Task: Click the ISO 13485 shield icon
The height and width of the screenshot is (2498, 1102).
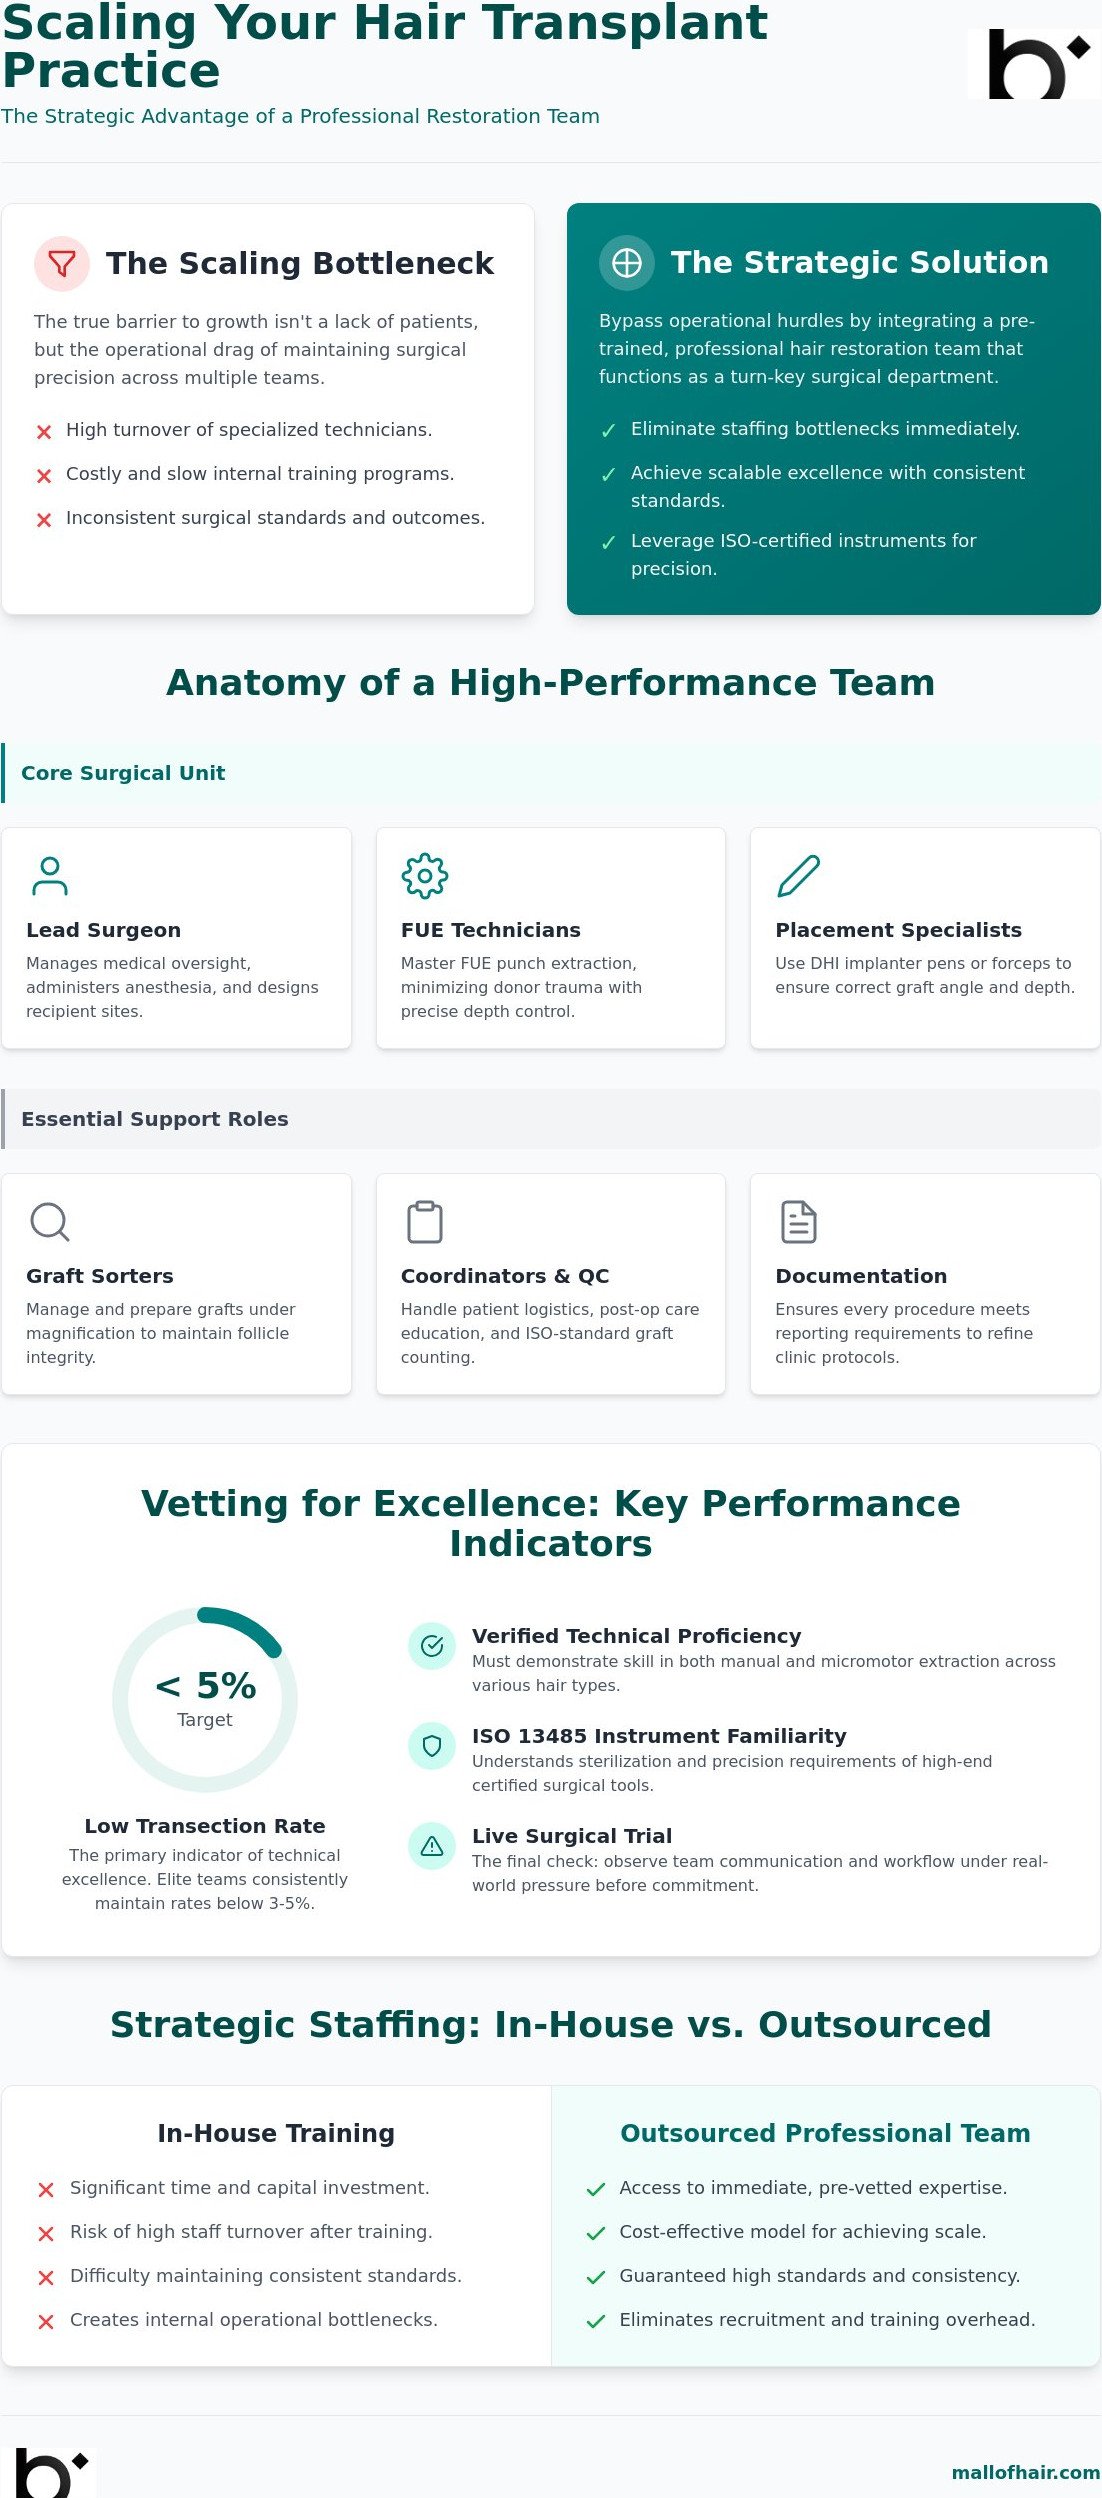Action: coord(432,1746)
